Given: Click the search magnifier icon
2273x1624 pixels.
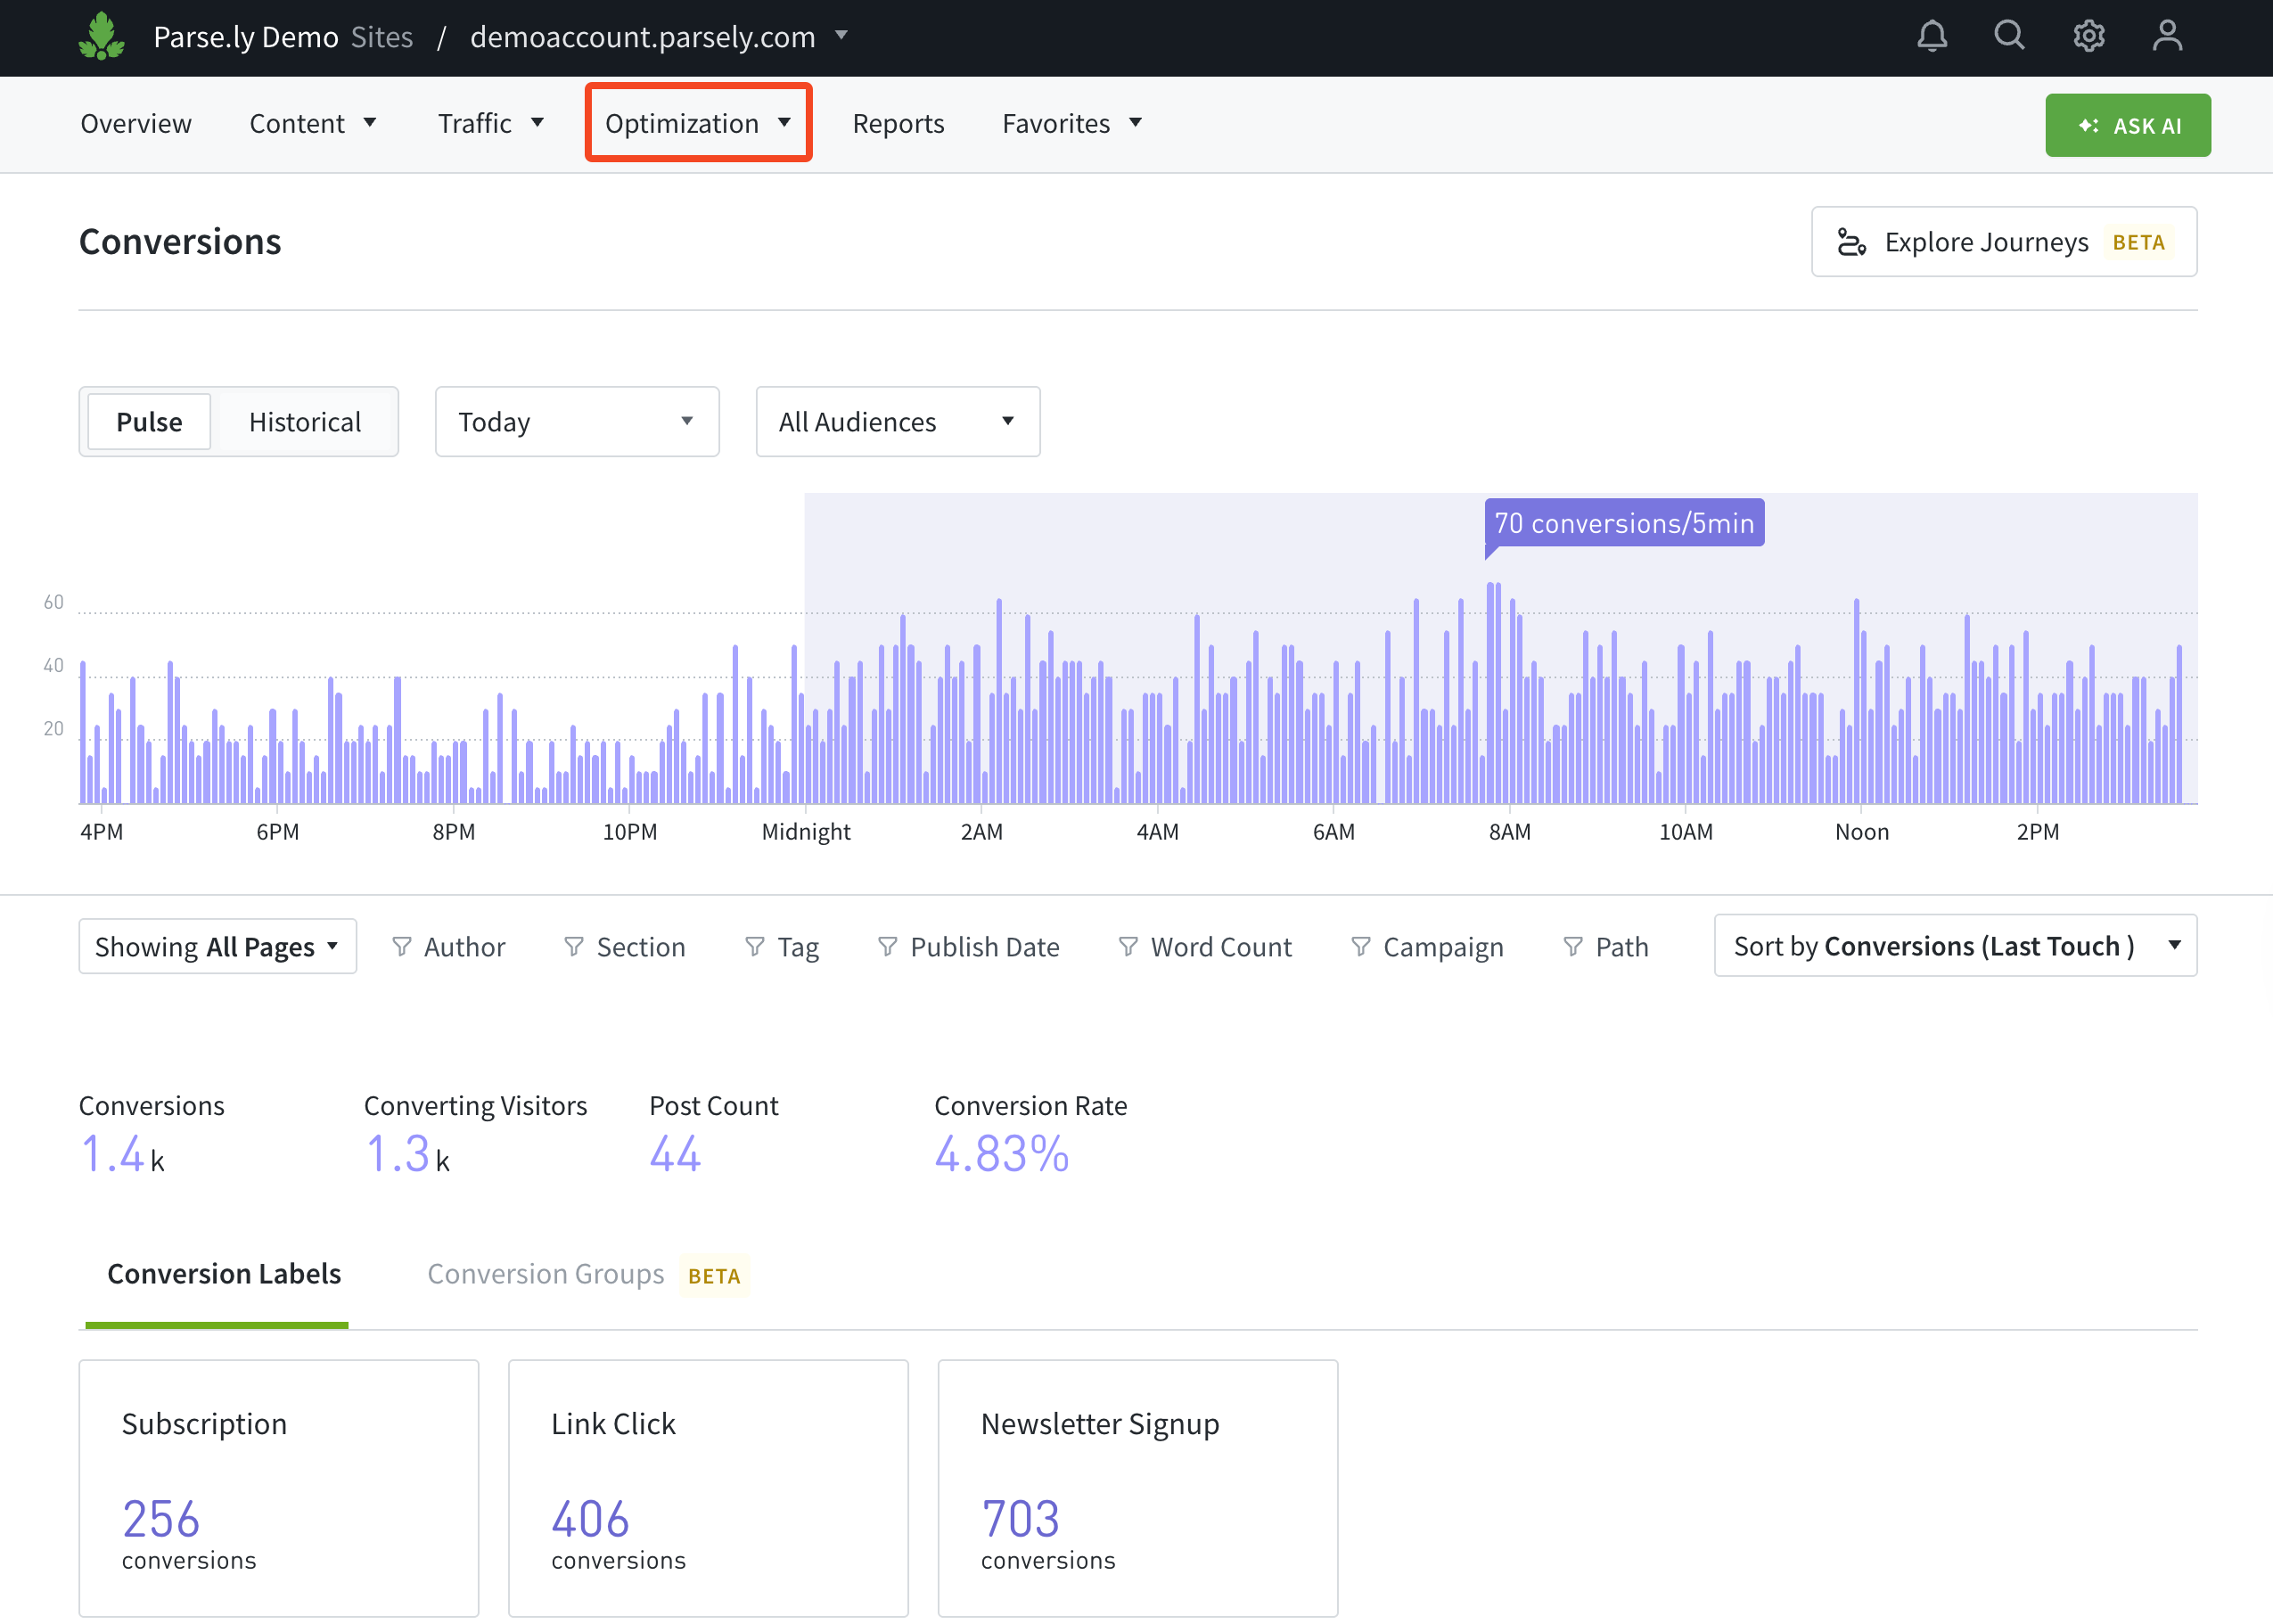Looking at the screenshot, I should [x=2009, y=36].
